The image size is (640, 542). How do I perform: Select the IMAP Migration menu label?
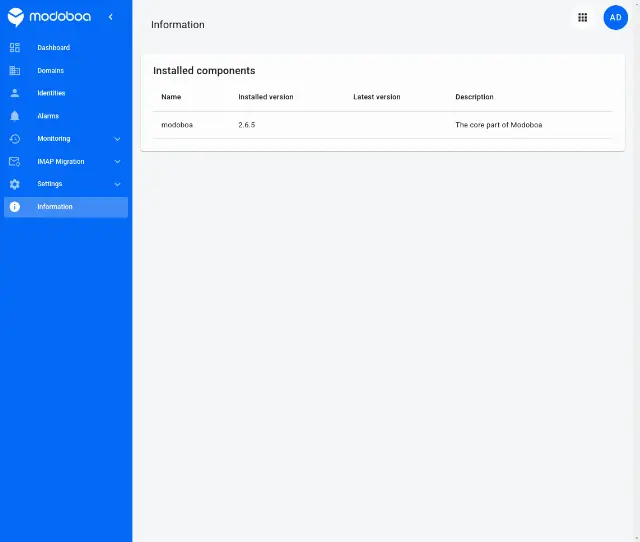[x=61, y=162]
